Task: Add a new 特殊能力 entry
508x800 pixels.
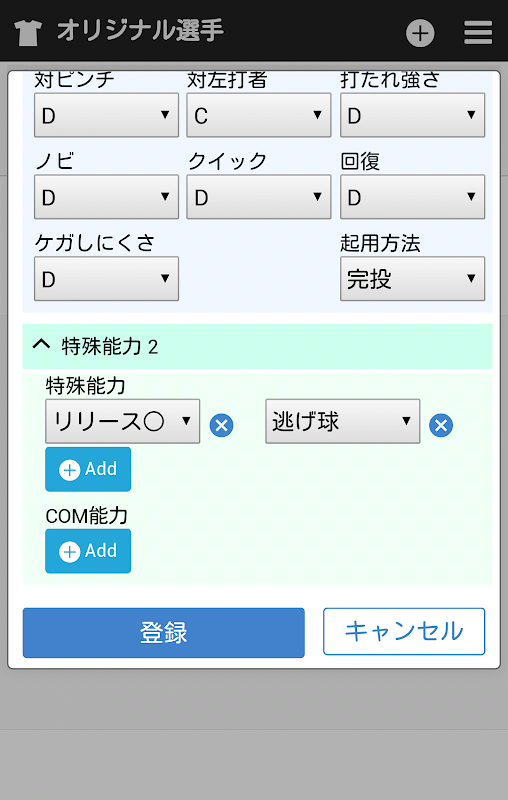Action: (88, 469)
